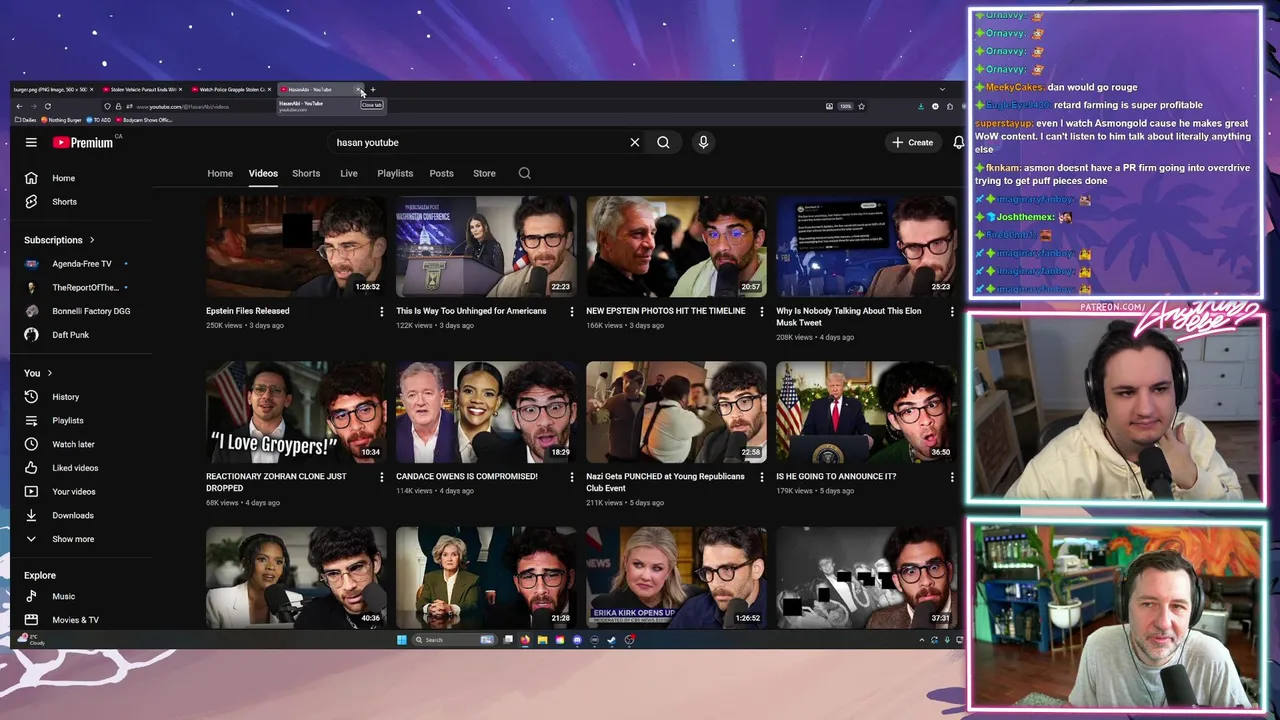Open options for NEW EPSTEIN PHOTOS video
This screenshot has height=720, width=1280.
point(761,312)
